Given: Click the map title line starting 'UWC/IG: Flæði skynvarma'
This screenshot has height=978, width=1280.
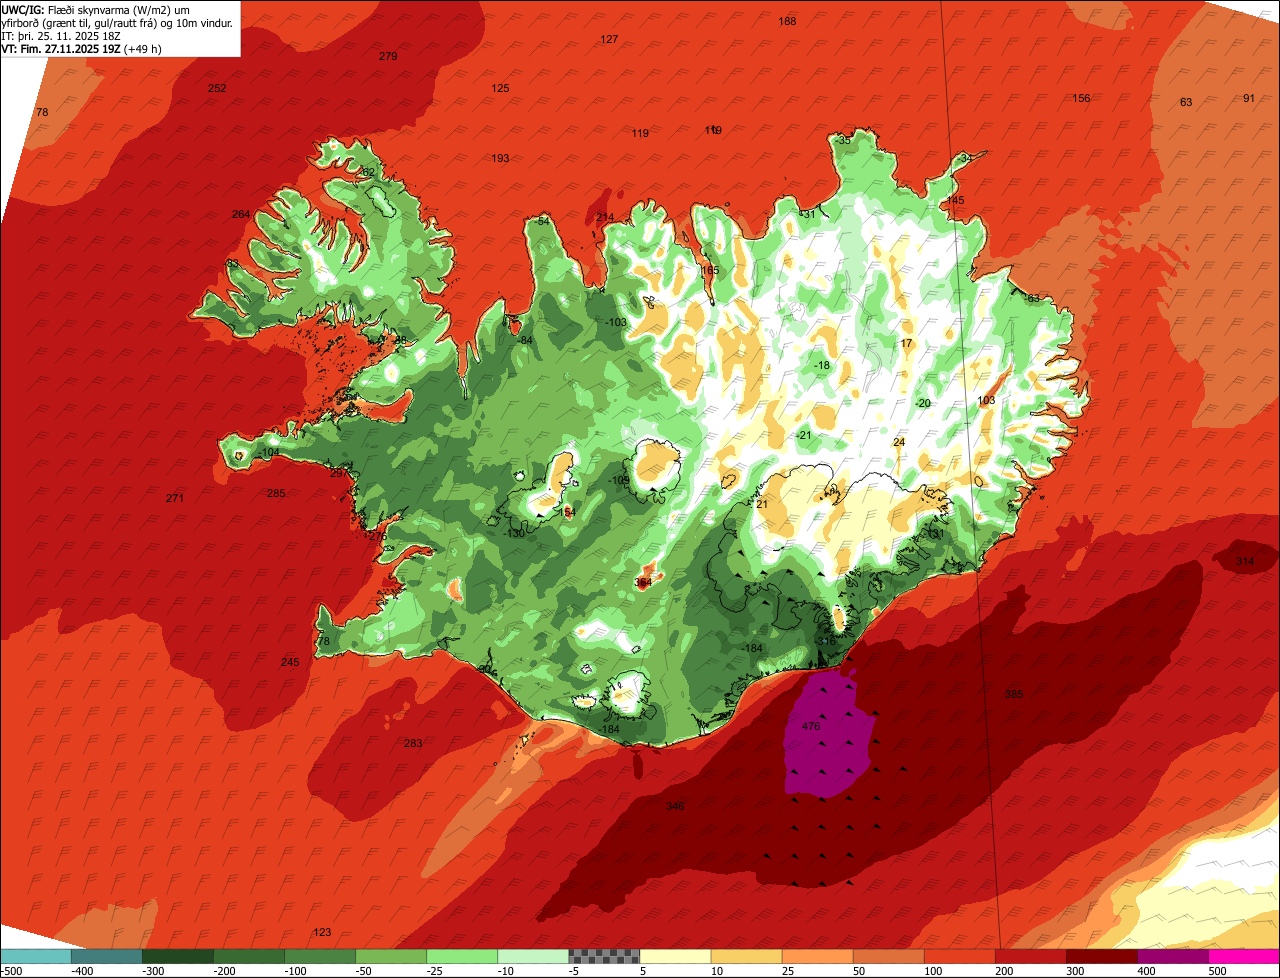Looking at the screenshot, I should coord(95,10).
